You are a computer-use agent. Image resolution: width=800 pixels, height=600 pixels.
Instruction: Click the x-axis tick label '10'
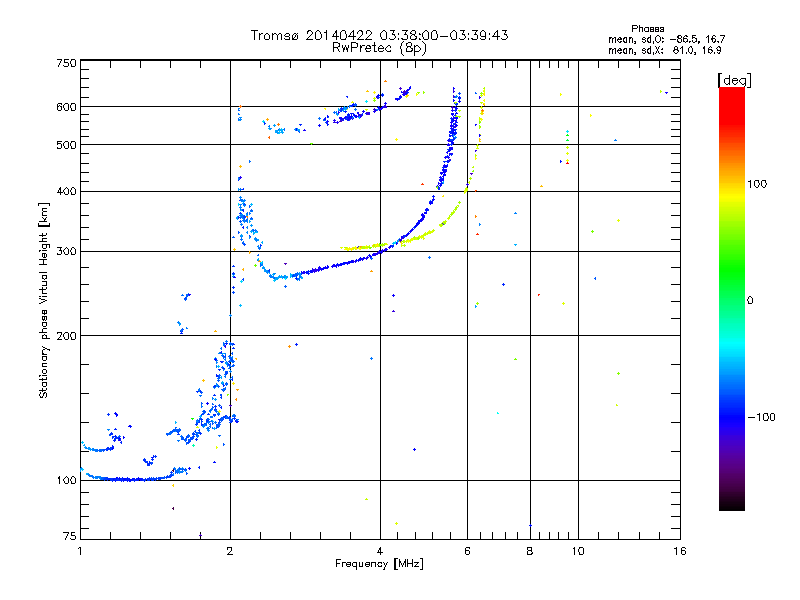[x=578, y=551]
